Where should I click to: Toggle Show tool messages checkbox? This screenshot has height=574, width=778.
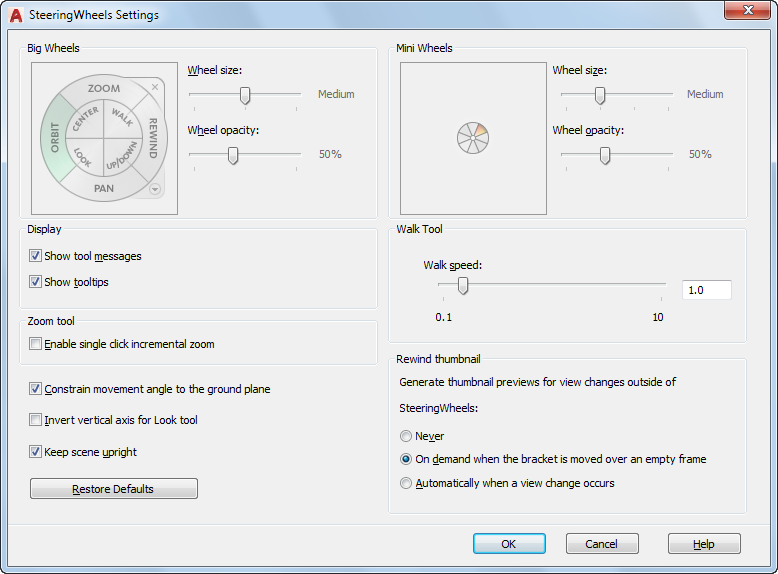click(36, 256)
